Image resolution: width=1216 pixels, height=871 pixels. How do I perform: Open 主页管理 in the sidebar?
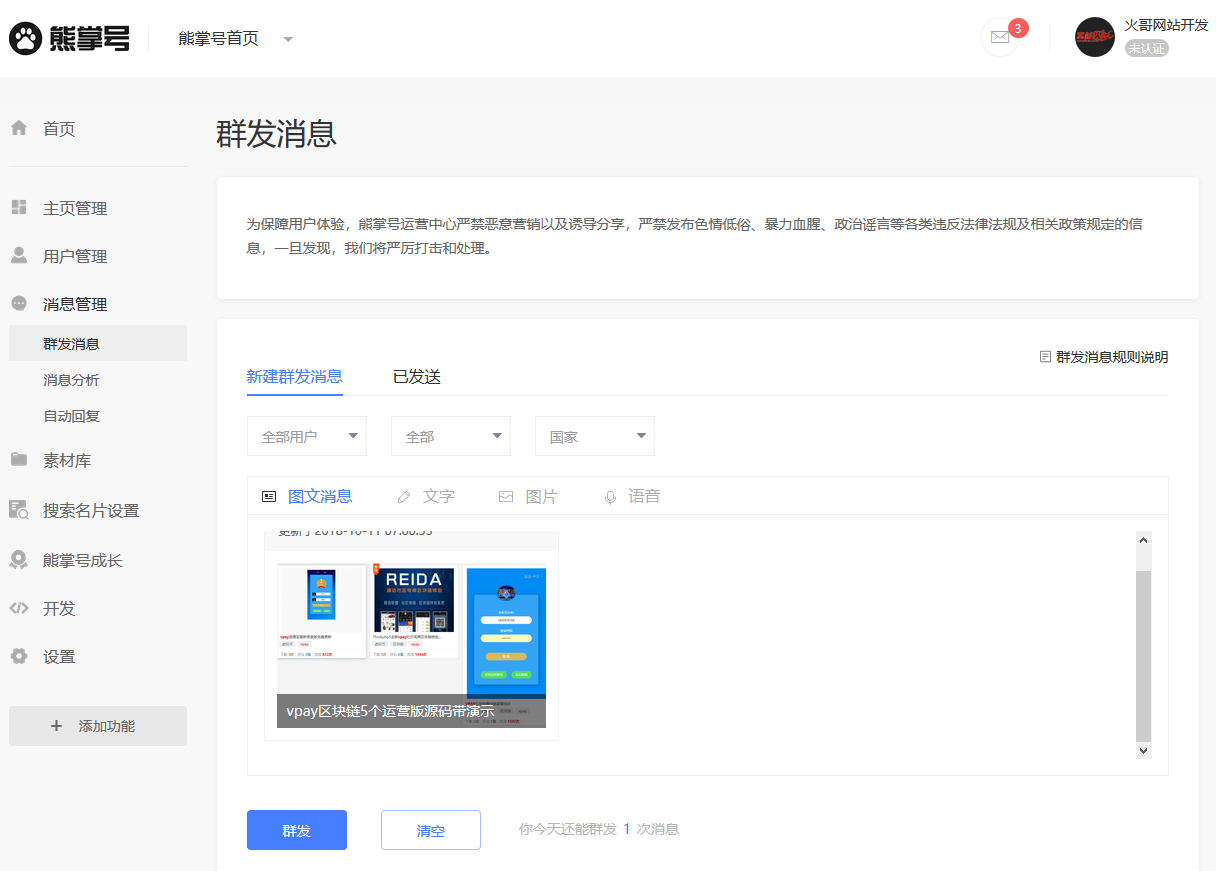[74, 208]
